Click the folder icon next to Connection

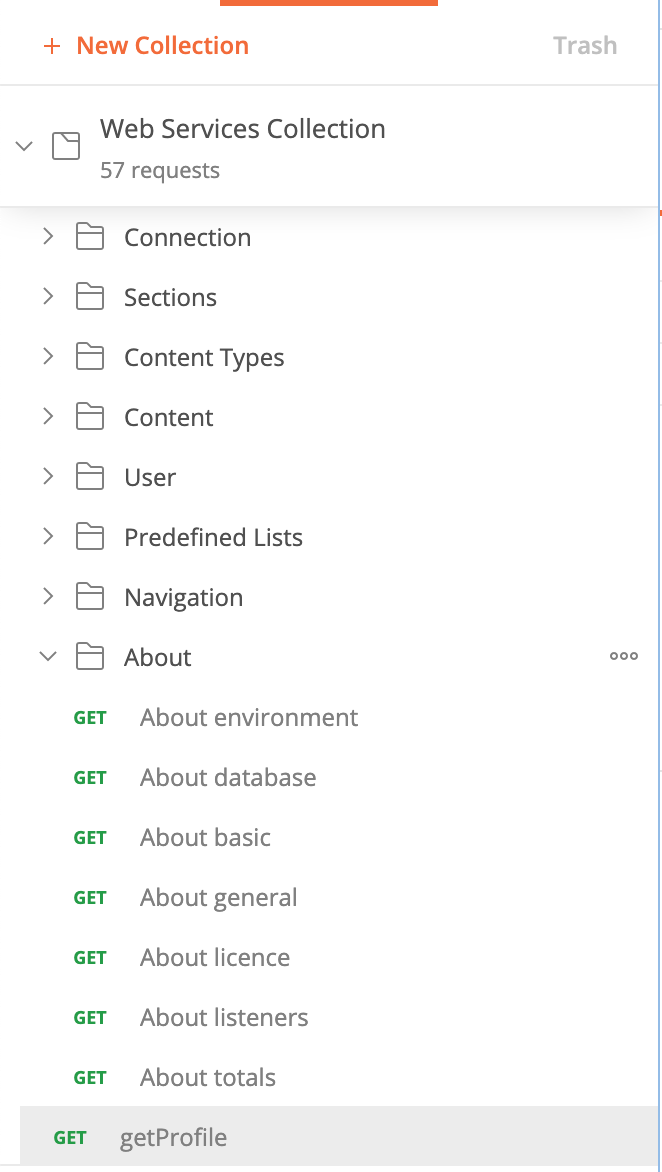click(x=90, y=237)
